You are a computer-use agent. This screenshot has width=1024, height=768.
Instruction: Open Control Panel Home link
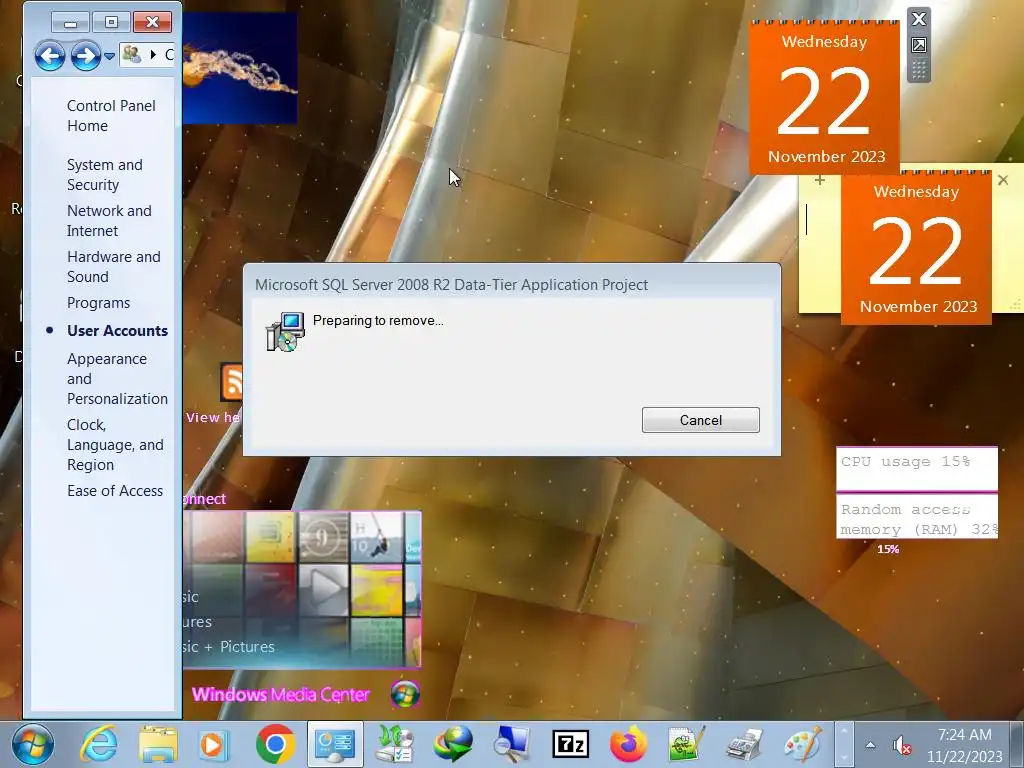coord(111,116)
